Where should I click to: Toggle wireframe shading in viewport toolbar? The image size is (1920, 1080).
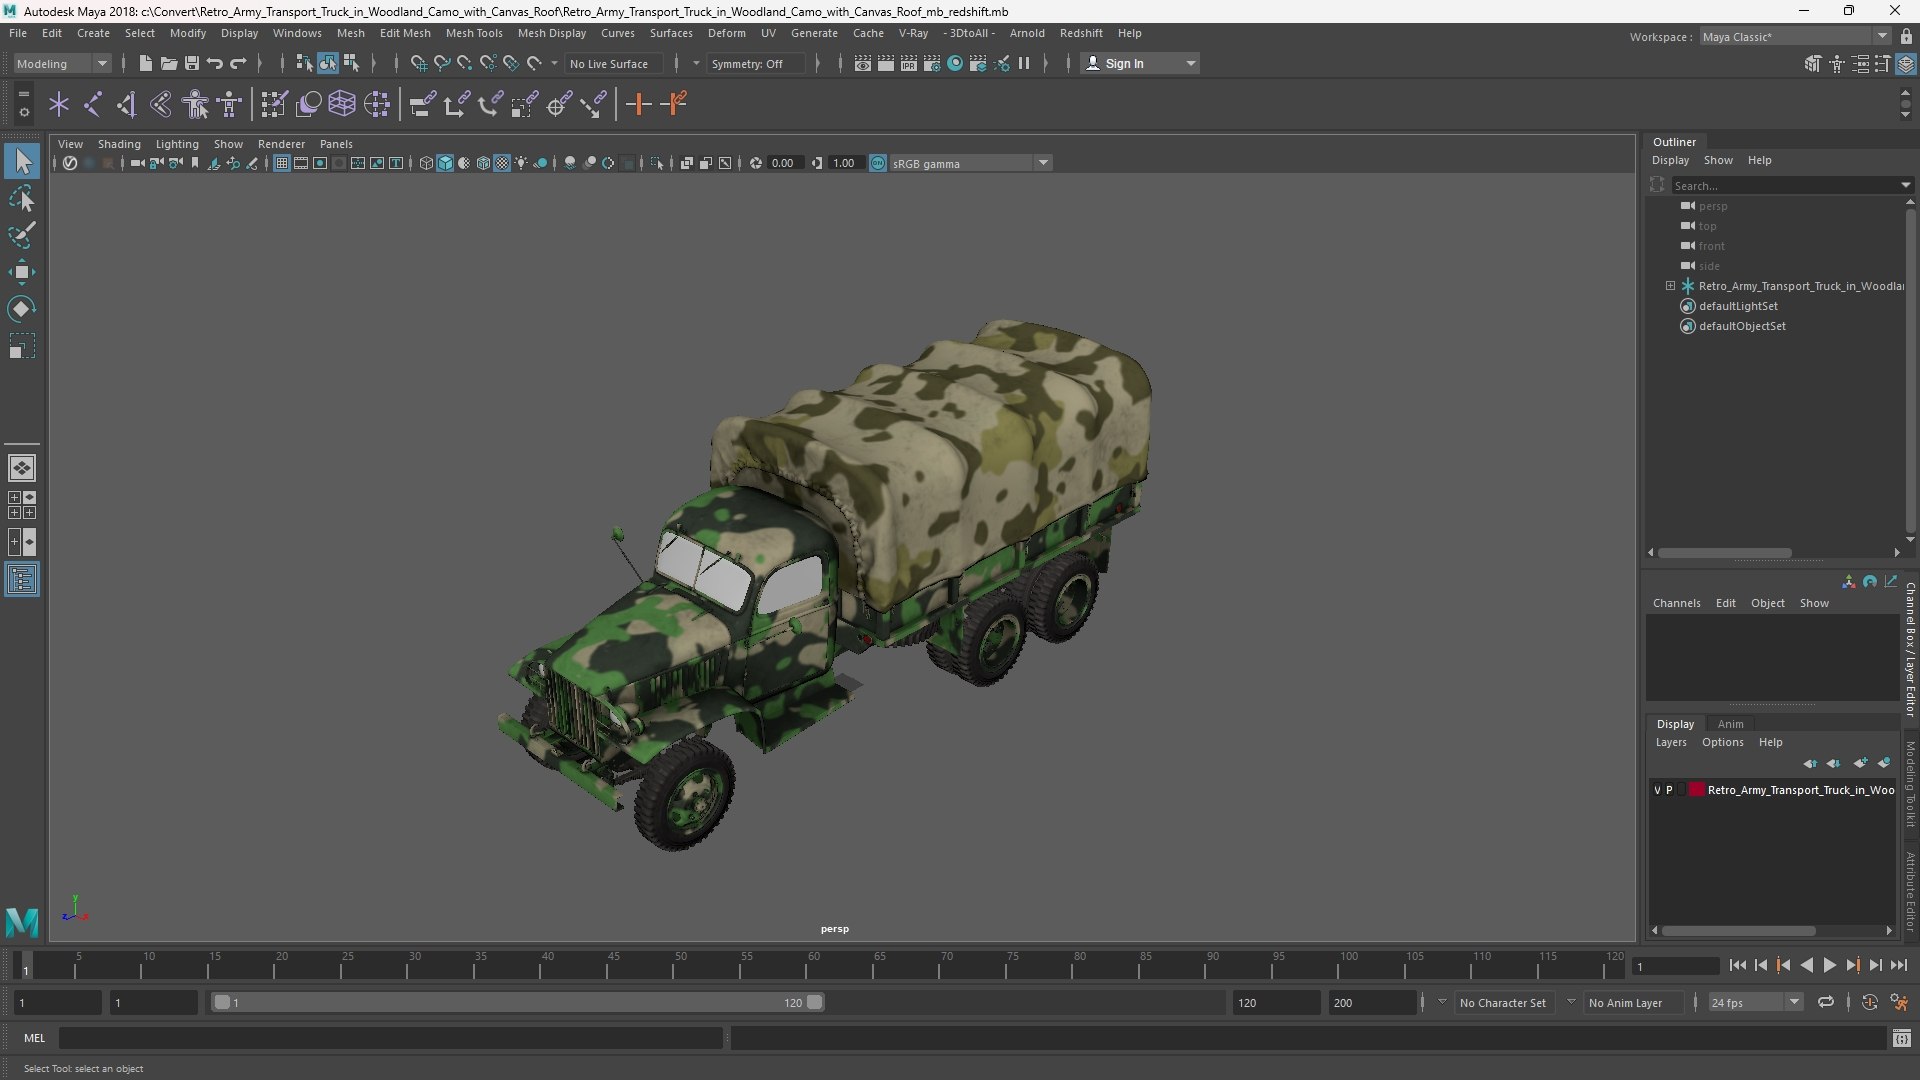tap(426, 163)
